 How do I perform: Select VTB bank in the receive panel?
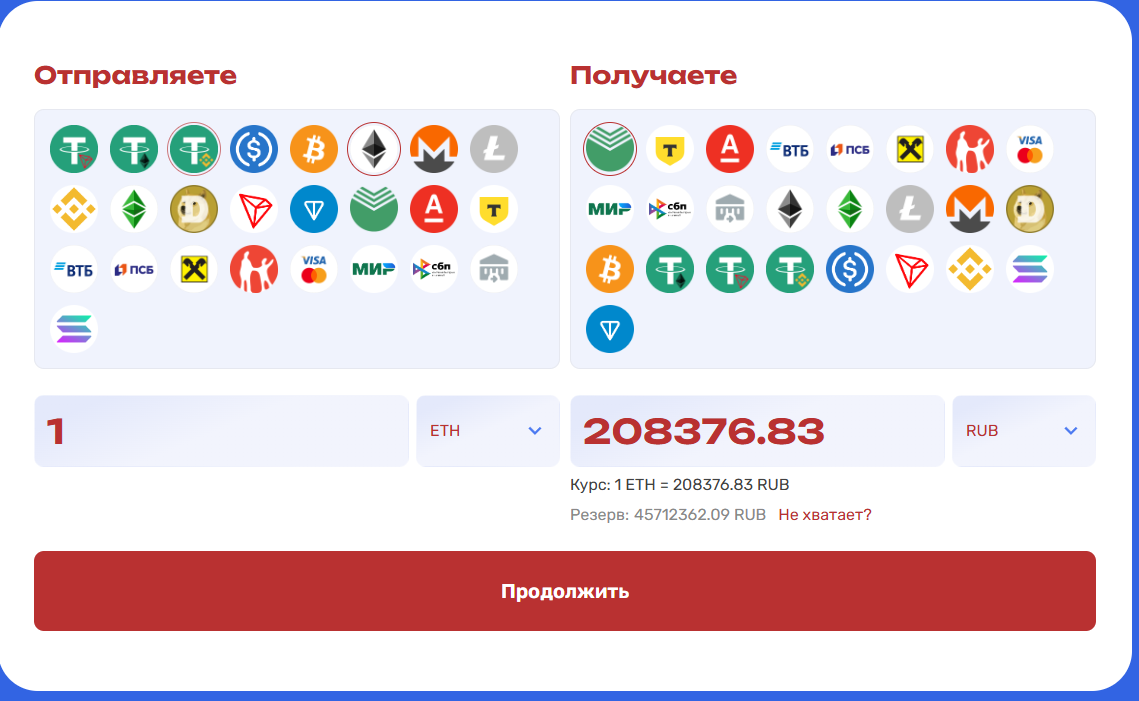click(x=790, y=149)
